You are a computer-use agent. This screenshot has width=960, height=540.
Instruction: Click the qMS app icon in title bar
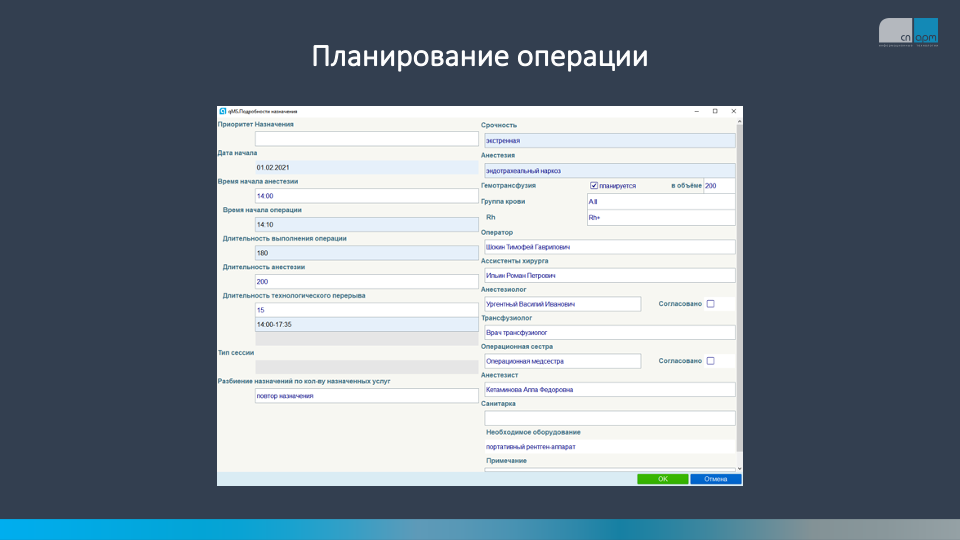click(223, 111)
